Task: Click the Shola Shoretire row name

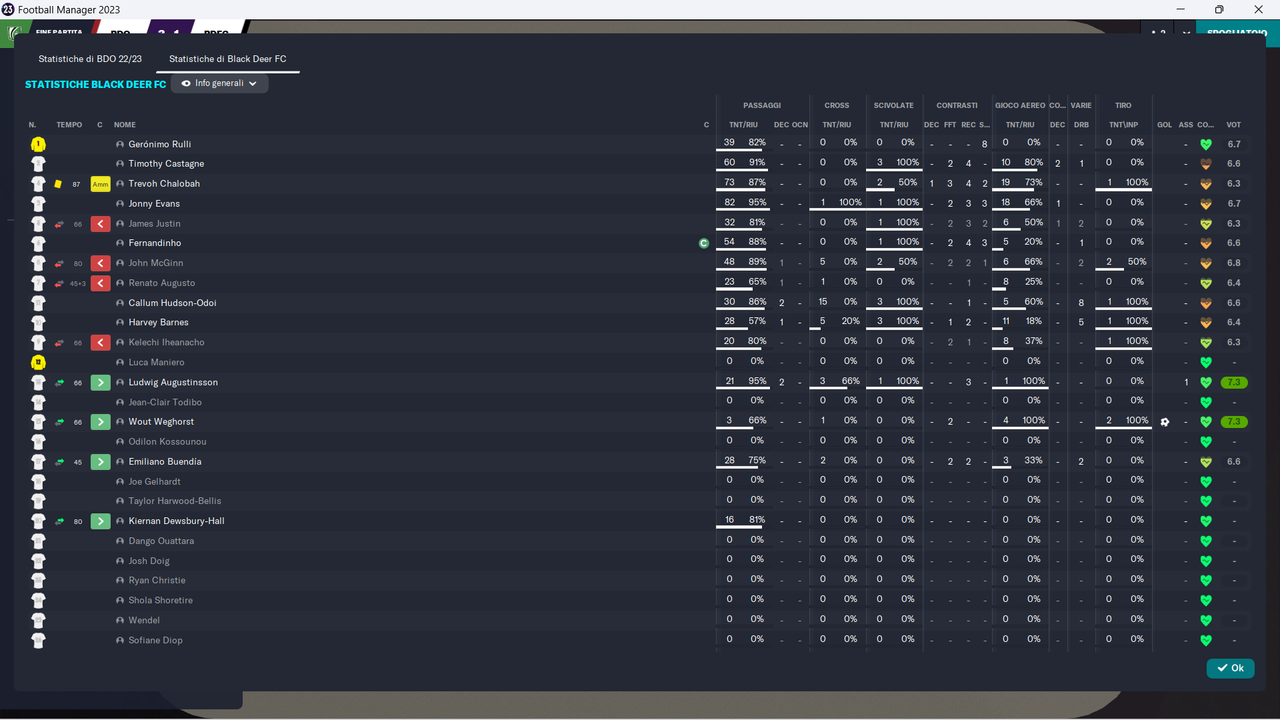Action: [x=160, y=600]
